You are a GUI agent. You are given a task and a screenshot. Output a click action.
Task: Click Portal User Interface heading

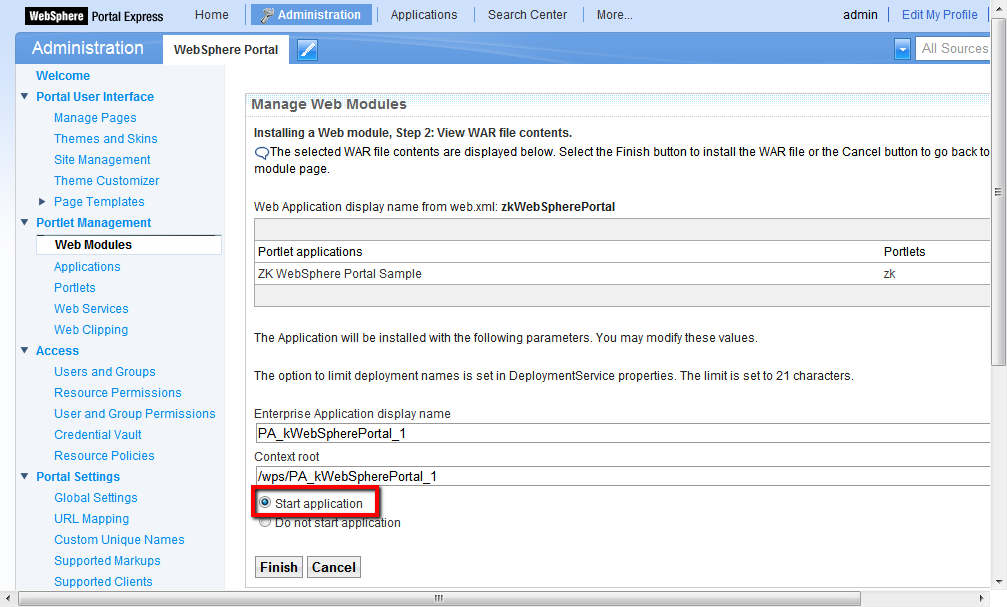pyautogui.click(x=95, y=97)
